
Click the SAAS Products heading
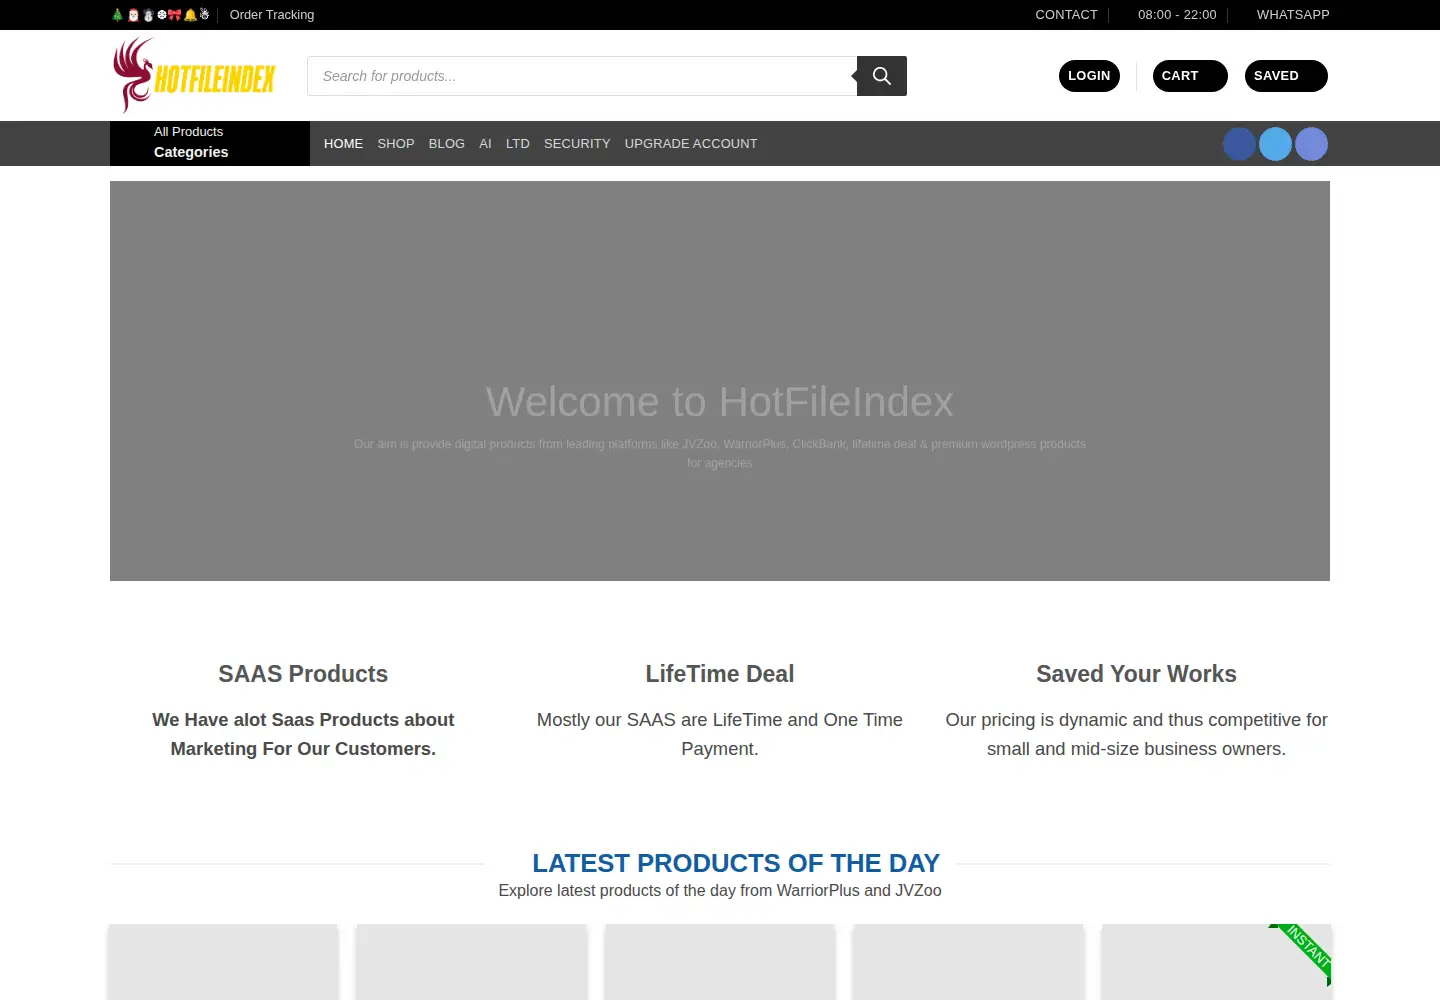(x=303, y=674)
